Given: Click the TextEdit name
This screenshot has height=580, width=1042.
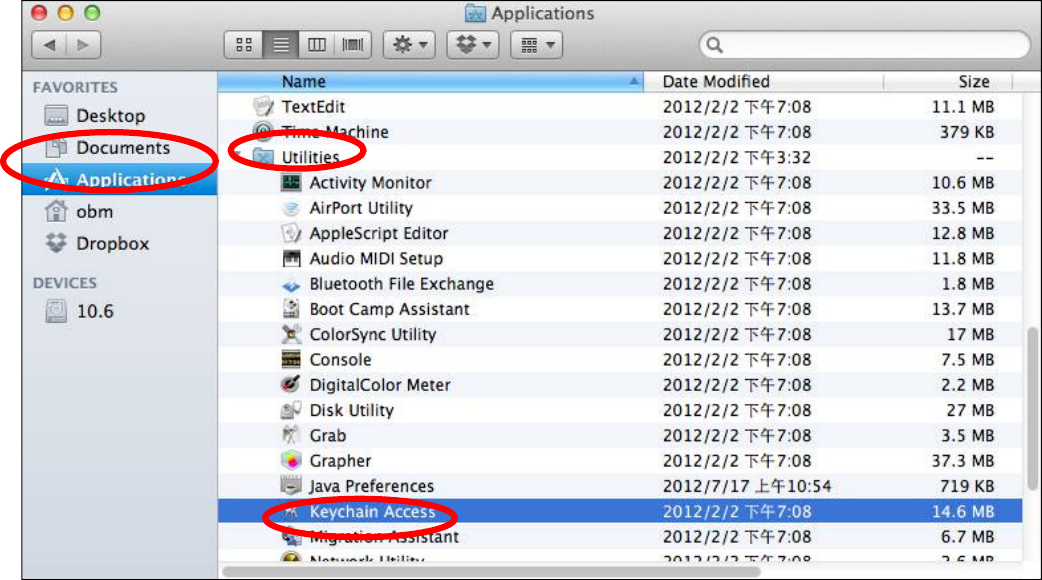Looking at the screenshot, I should 313,107.
